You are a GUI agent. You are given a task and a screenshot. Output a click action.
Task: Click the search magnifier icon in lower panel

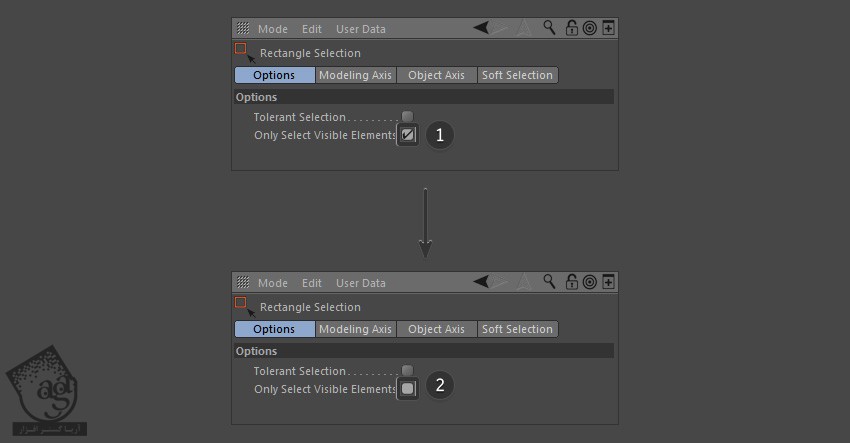(x=549, y=282)
